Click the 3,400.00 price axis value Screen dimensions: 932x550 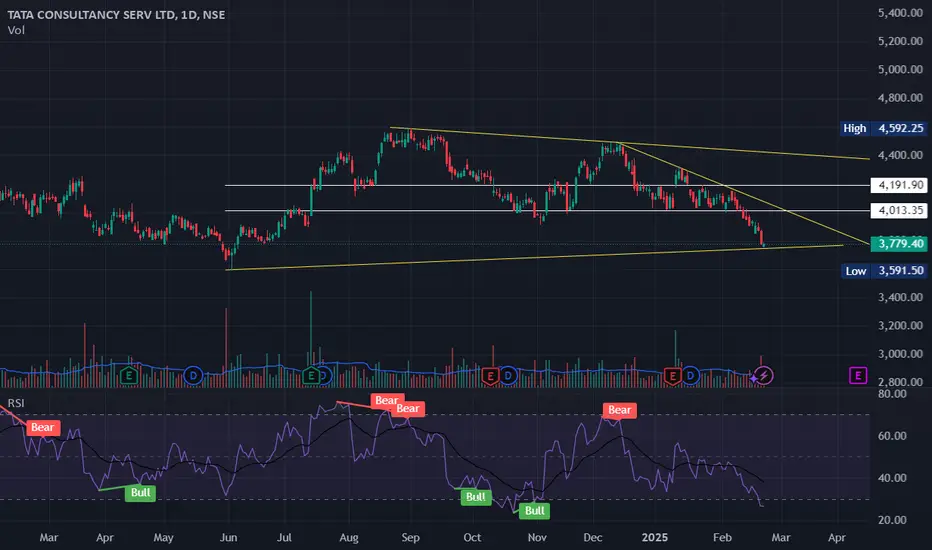click(900, 297)
